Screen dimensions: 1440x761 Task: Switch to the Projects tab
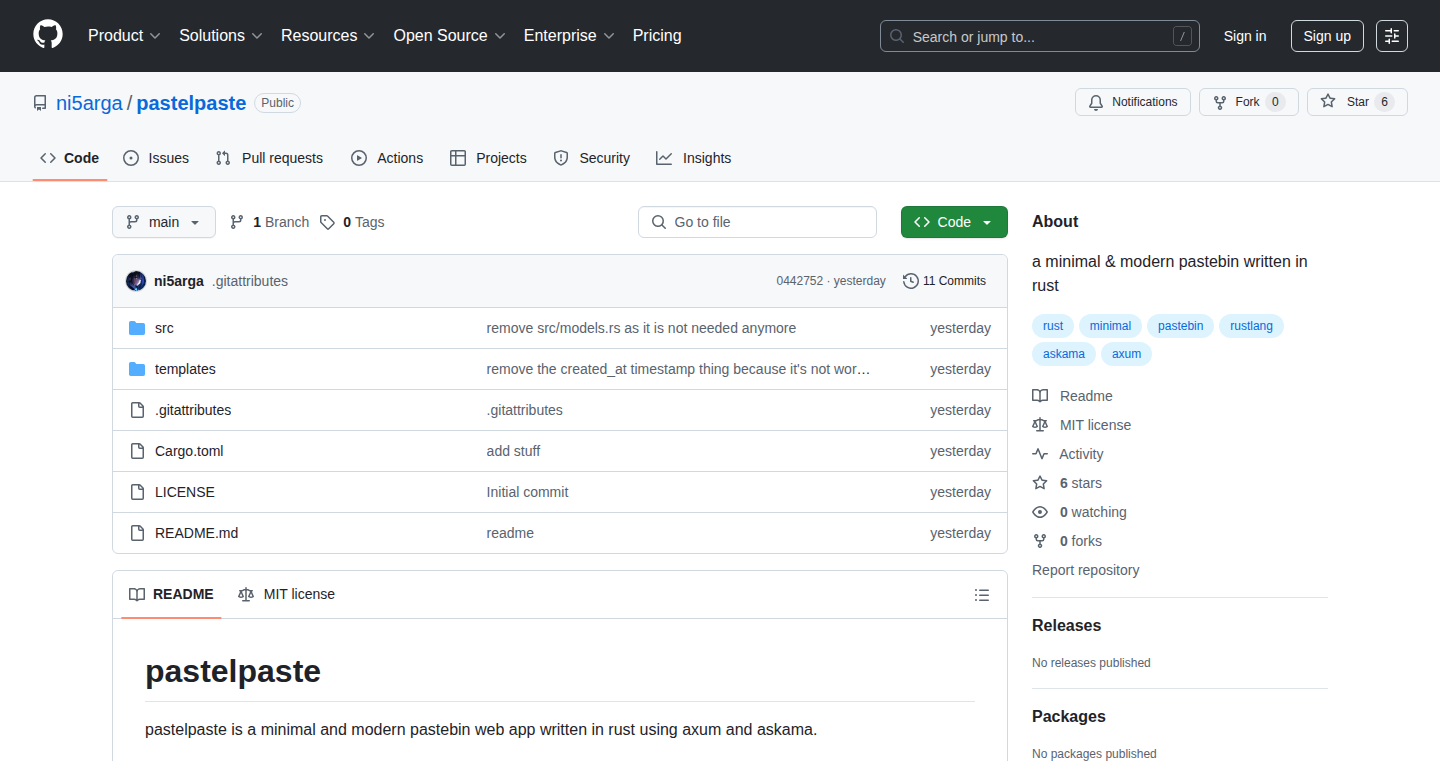pyautogui.click(x=488, y=158)
